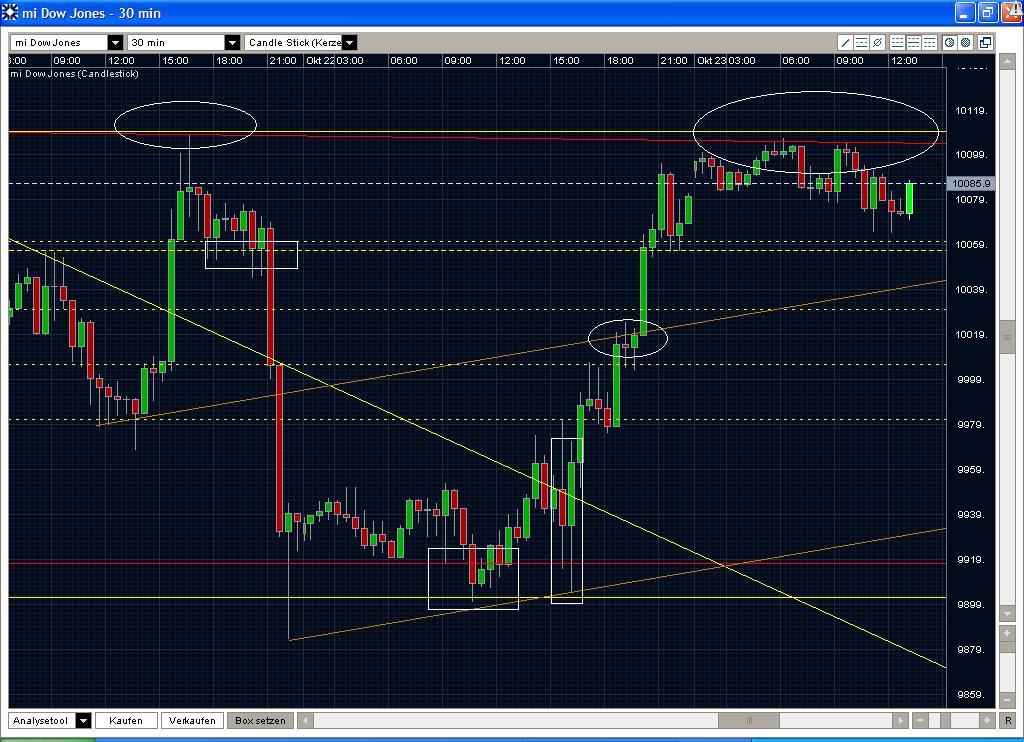Open the 30 min timeframe dropdown
Screen dimensions: 1024x742
(233, 43)
